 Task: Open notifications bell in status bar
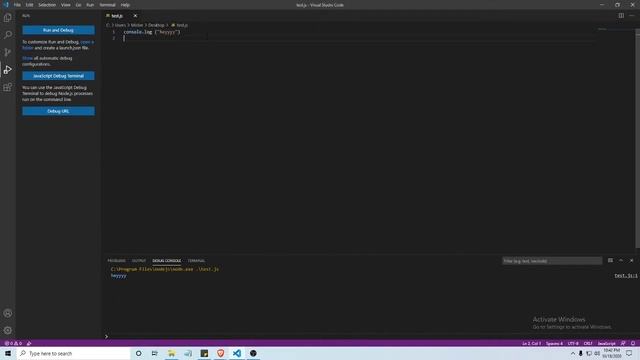pos(633,343)
